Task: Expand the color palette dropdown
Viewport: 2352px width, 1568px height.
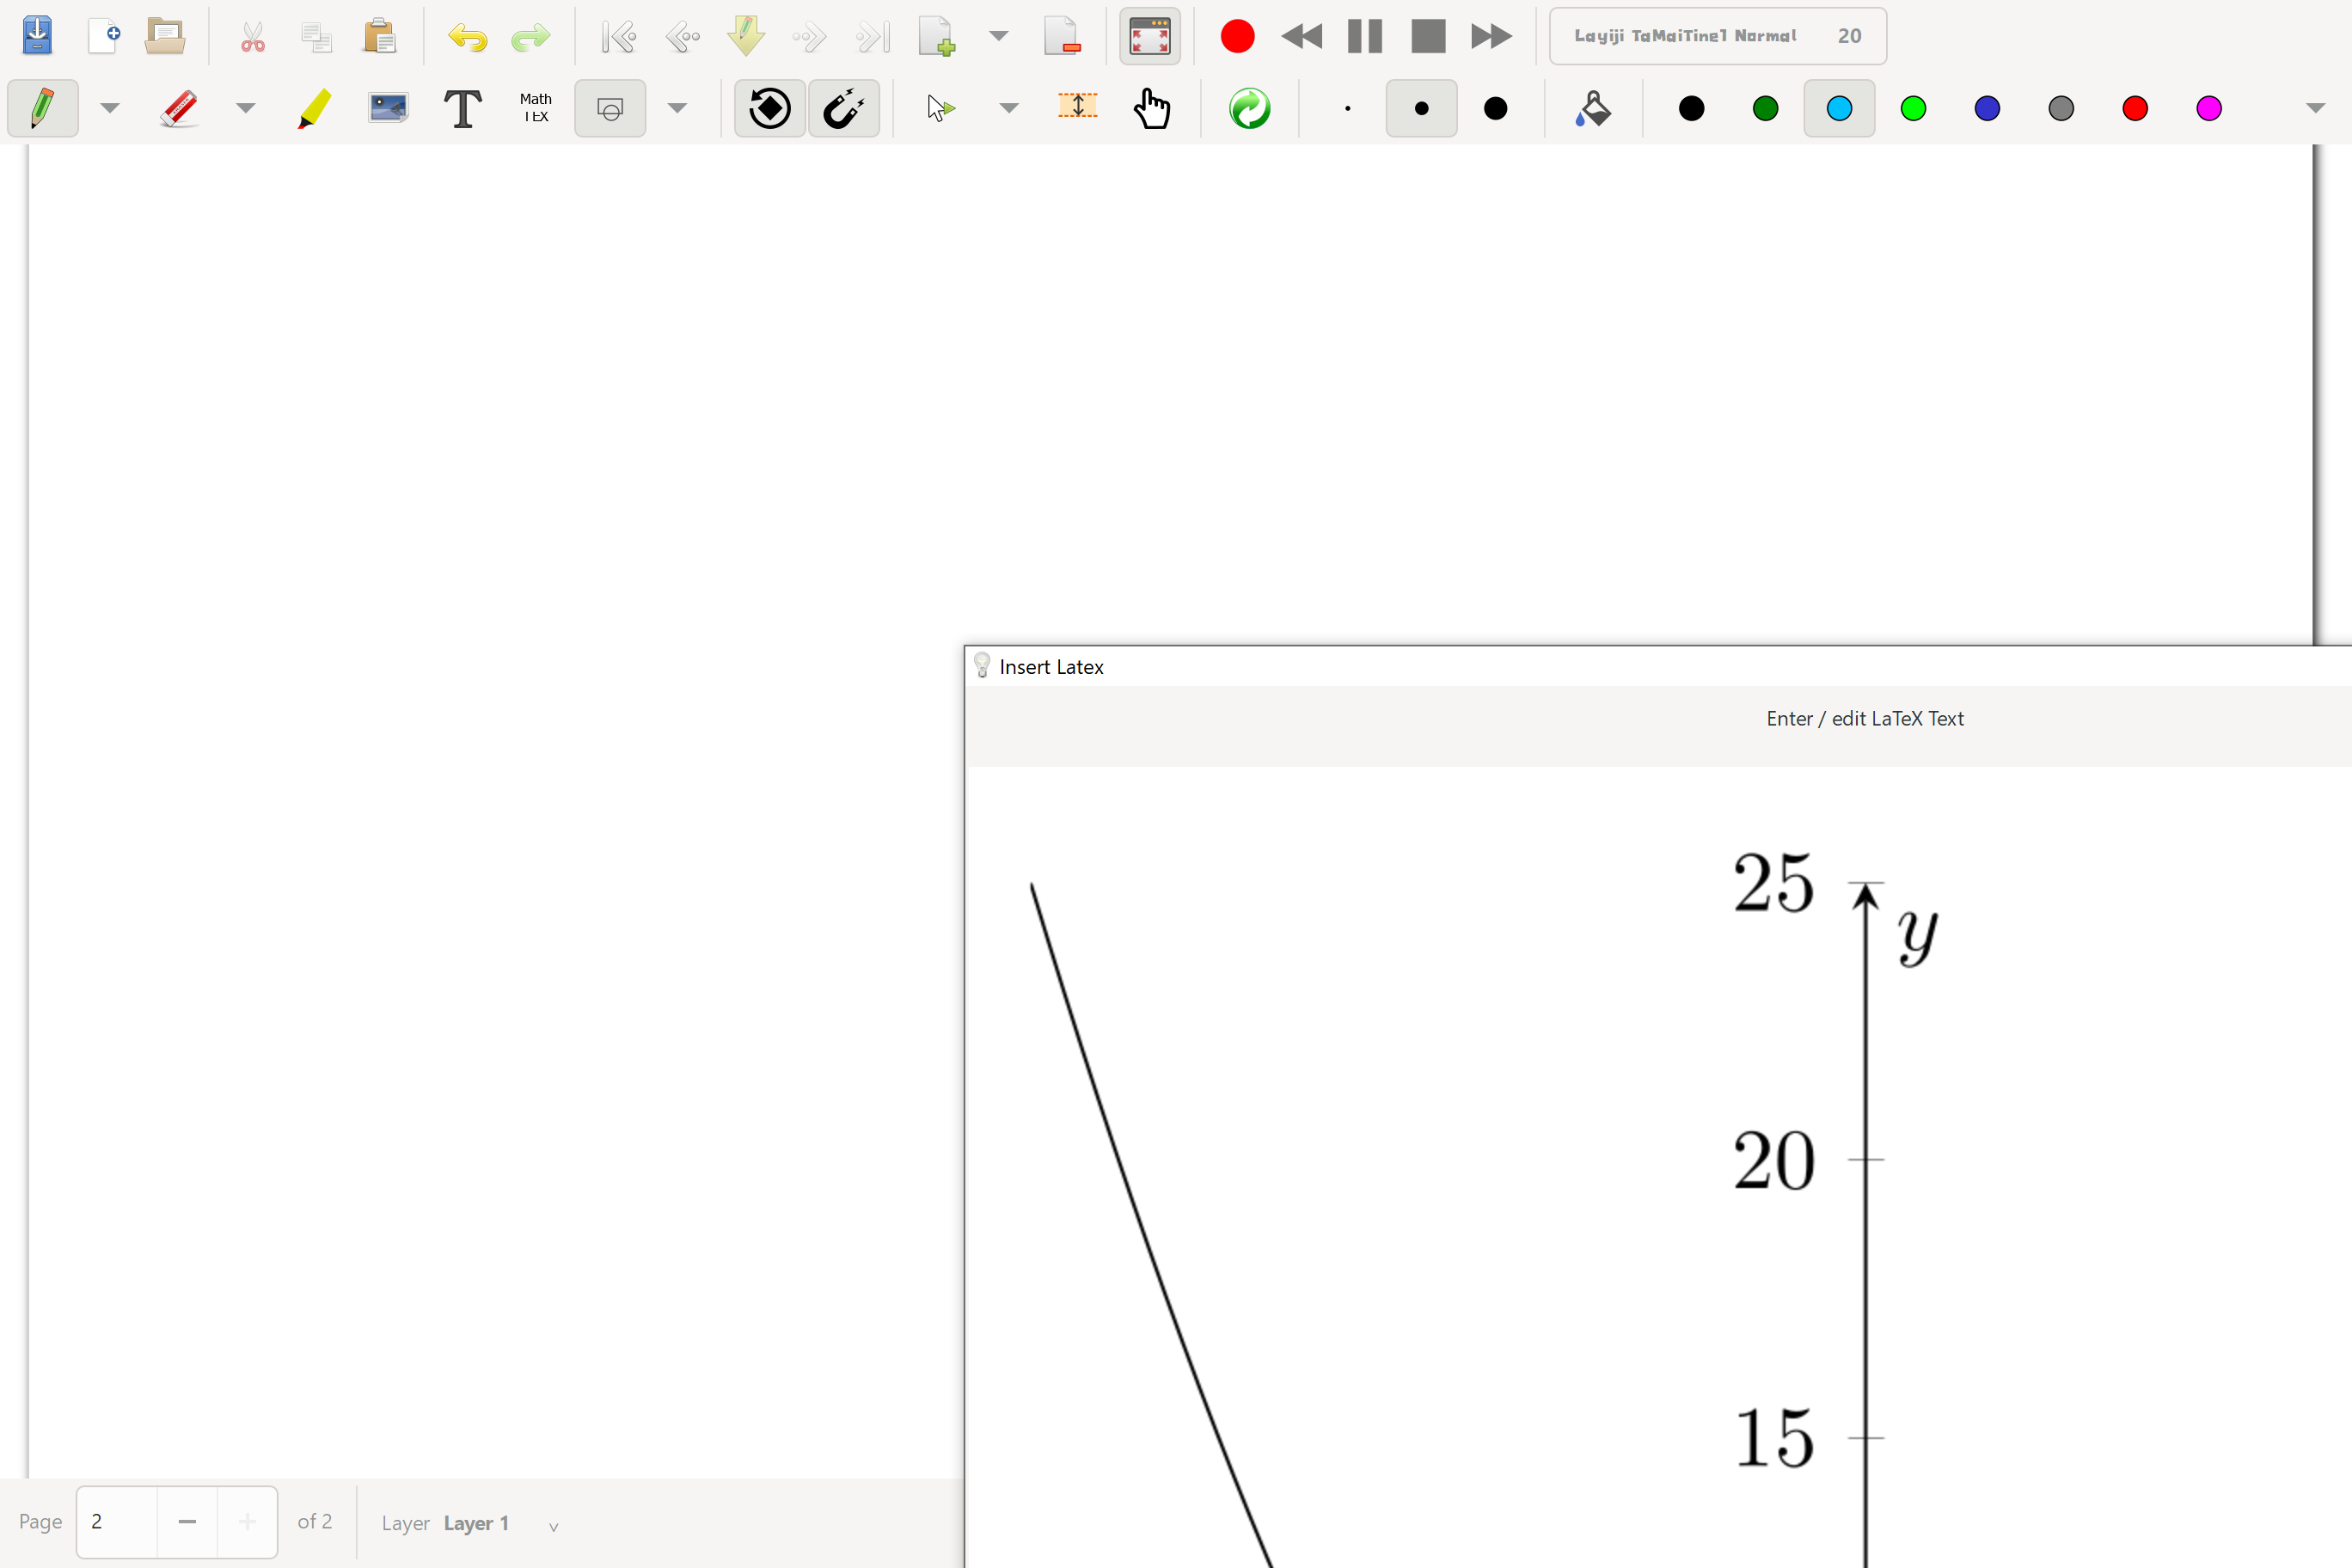Action: tap(2315, 108)
